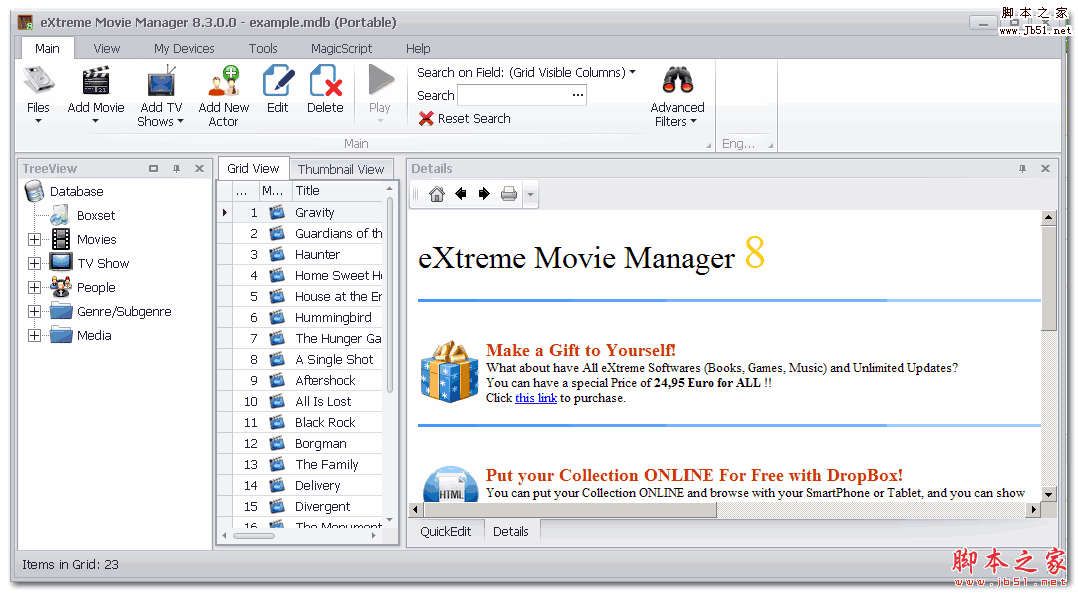
Task: Select Genre/Subgenre node in TreeView
Action: coord(124,312)
